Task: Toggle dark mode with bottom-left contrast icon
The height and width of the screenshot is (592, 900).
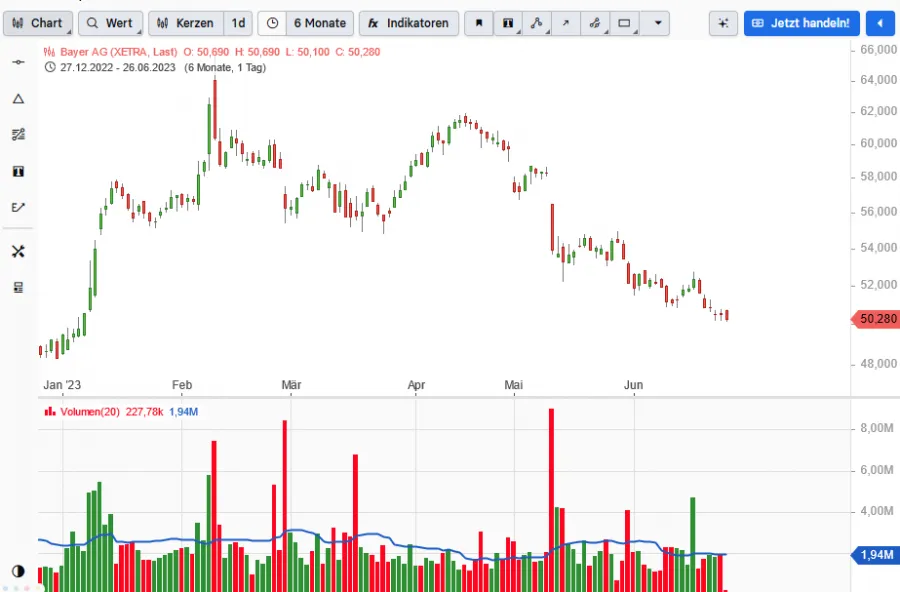Action: [x=17, y=570]
